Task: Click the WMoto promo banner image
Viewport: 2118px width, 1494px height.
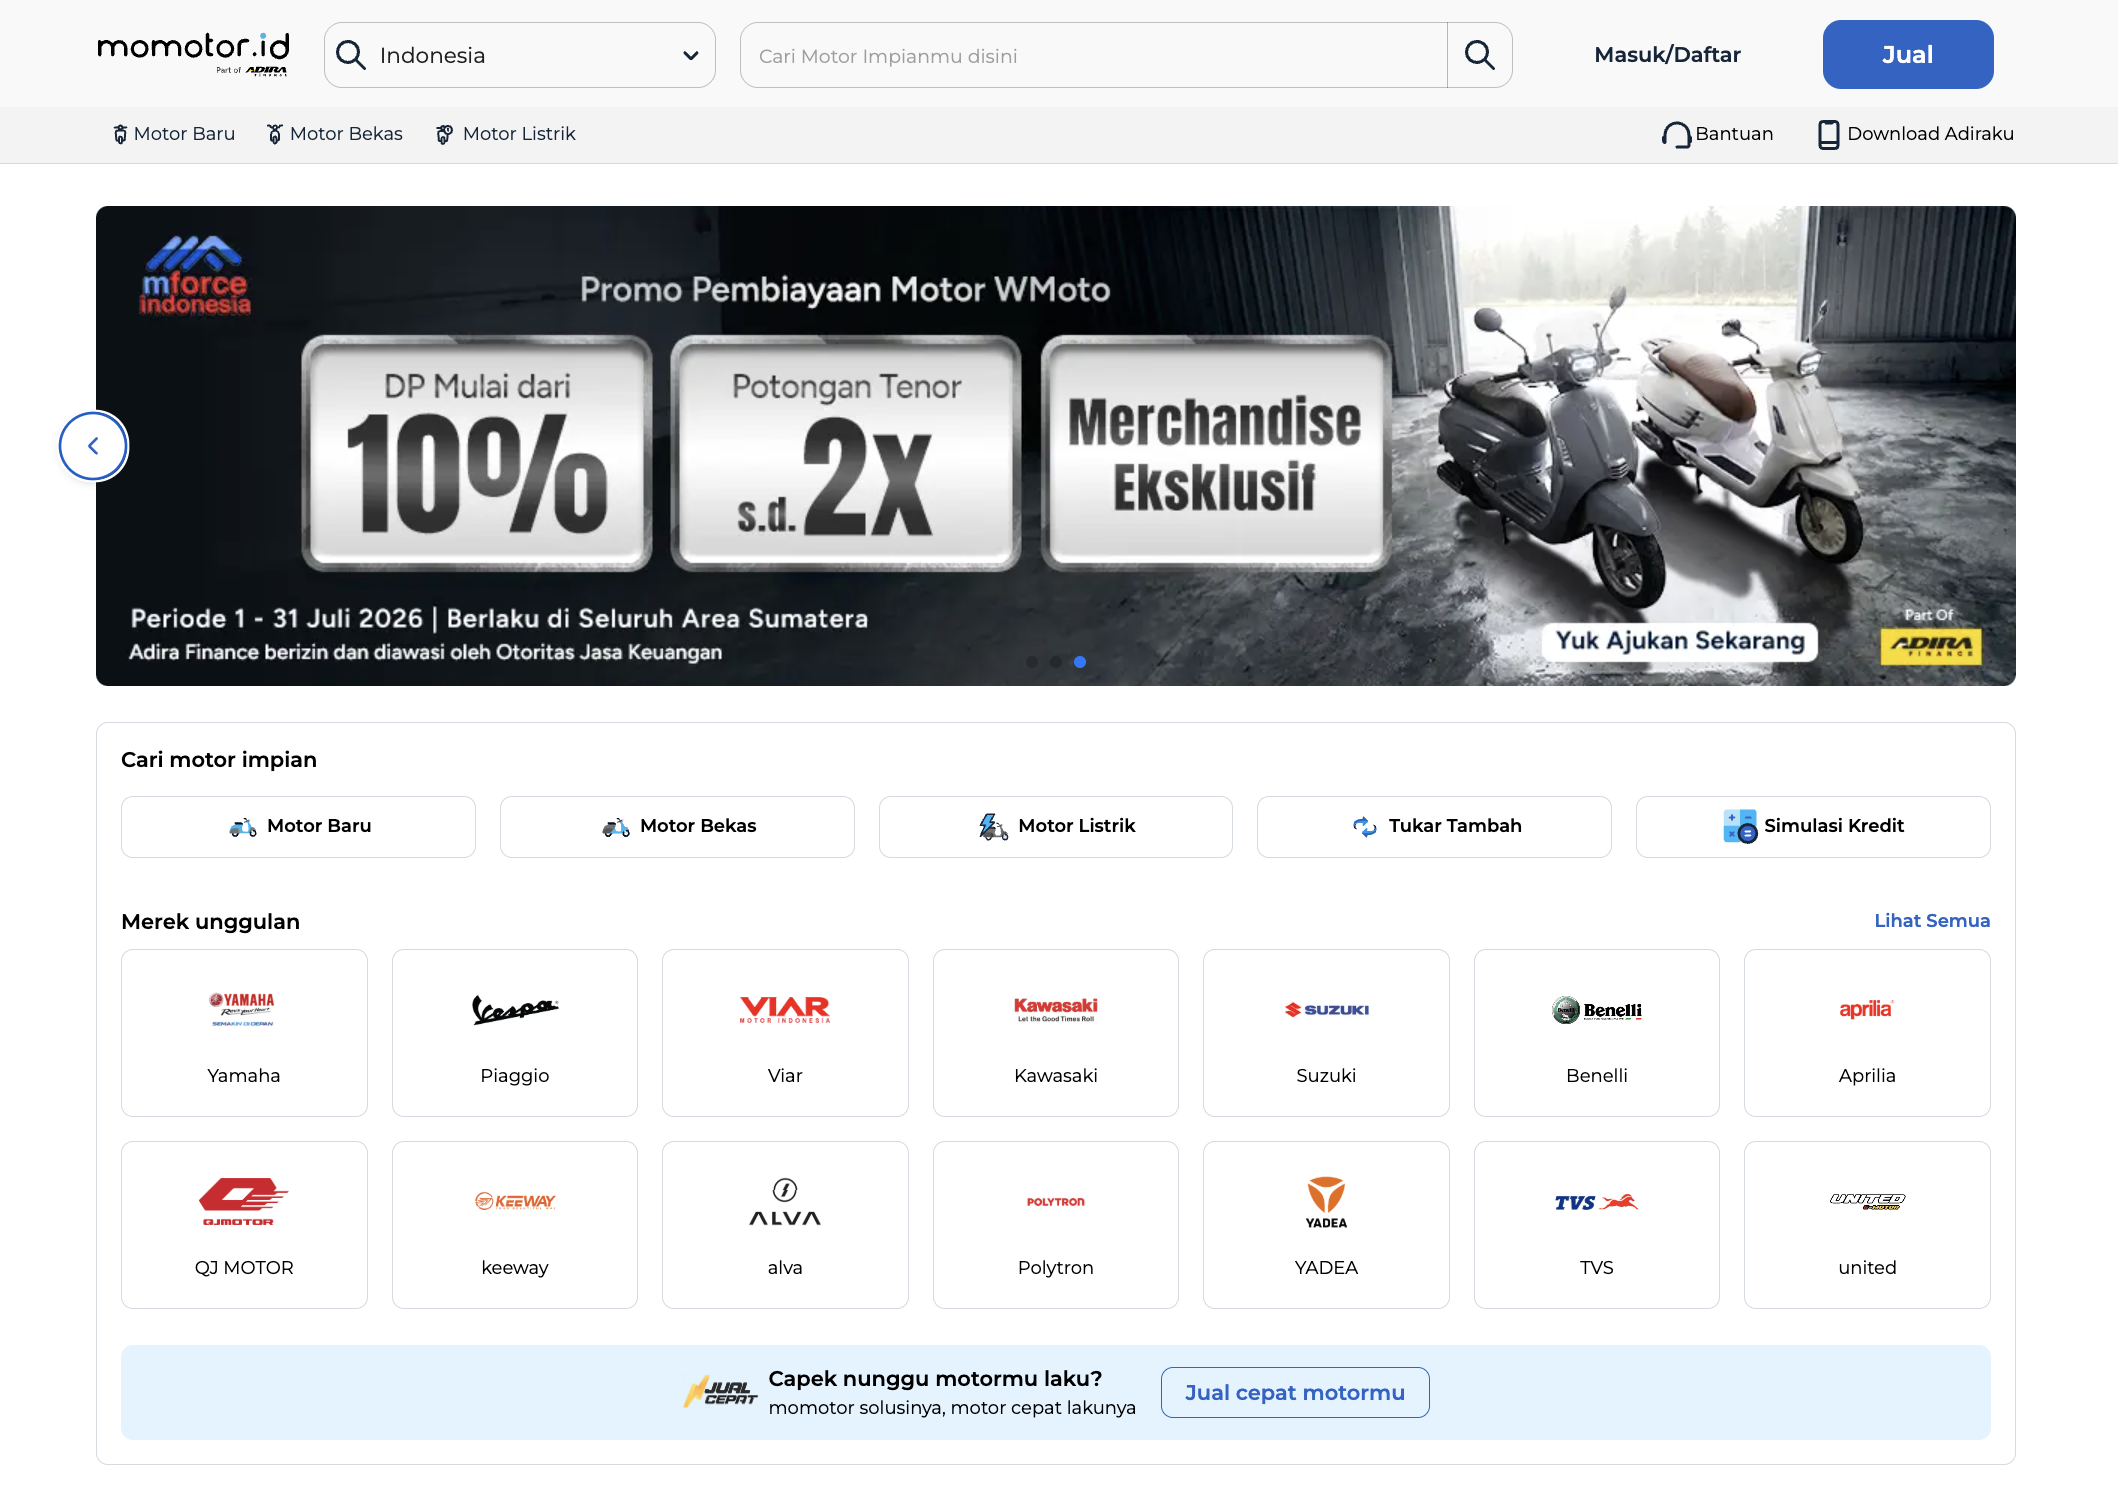Action: pos(1055,446)
